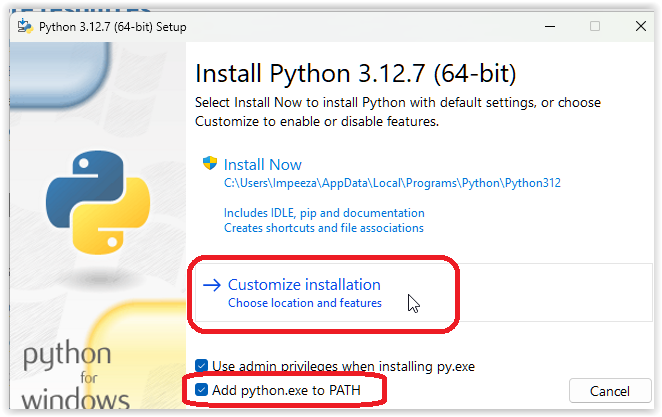Click 'Includes IDLE, pip and documentation' text
The width and height of the screenshot is (662, 417).
tap(324, 213)
